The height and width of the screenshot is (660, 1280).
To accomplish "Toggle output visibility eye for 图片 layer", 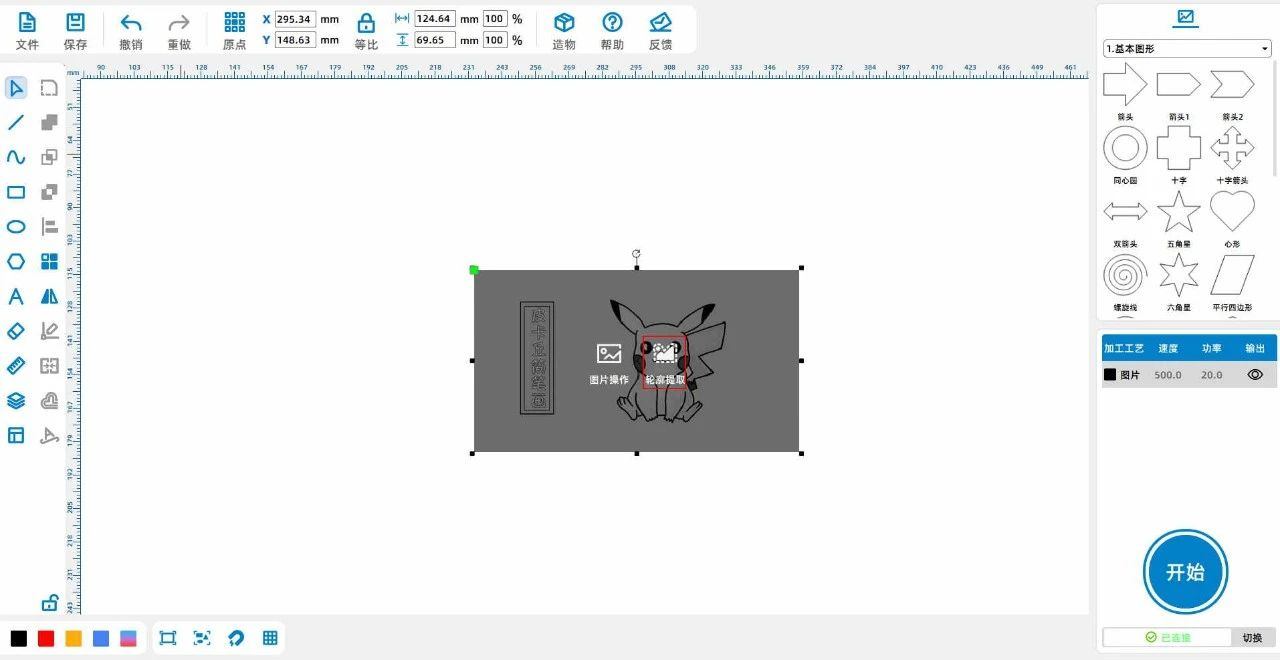I will coord(1255,375).
